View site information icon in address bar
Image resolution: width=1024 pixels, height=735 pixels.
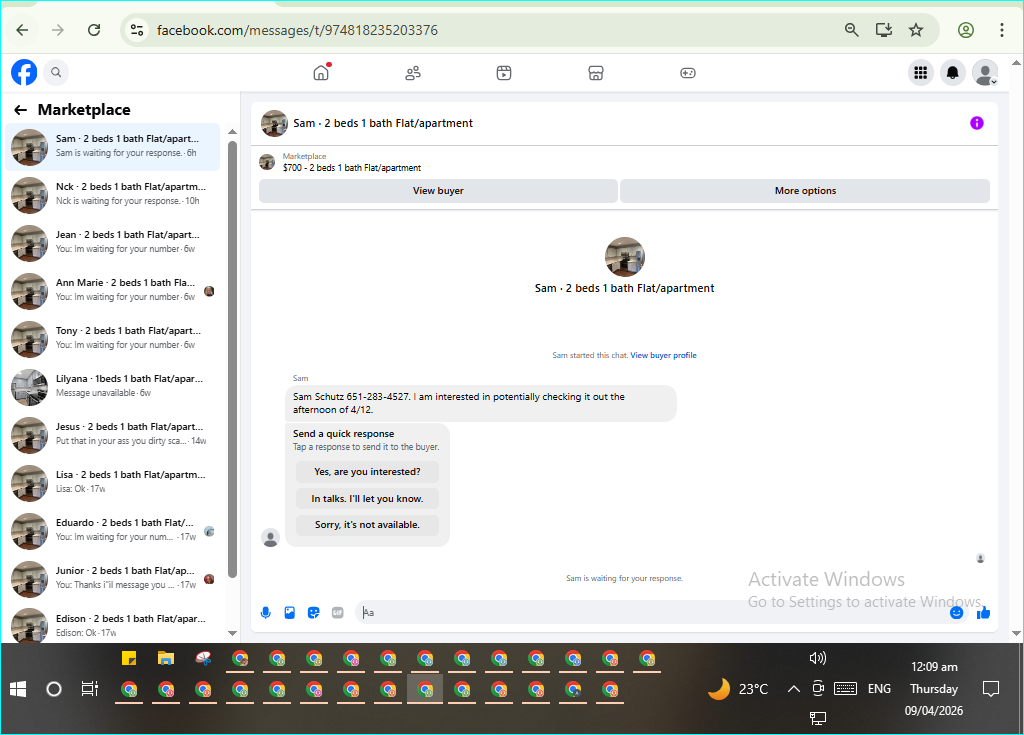[137, 30]
